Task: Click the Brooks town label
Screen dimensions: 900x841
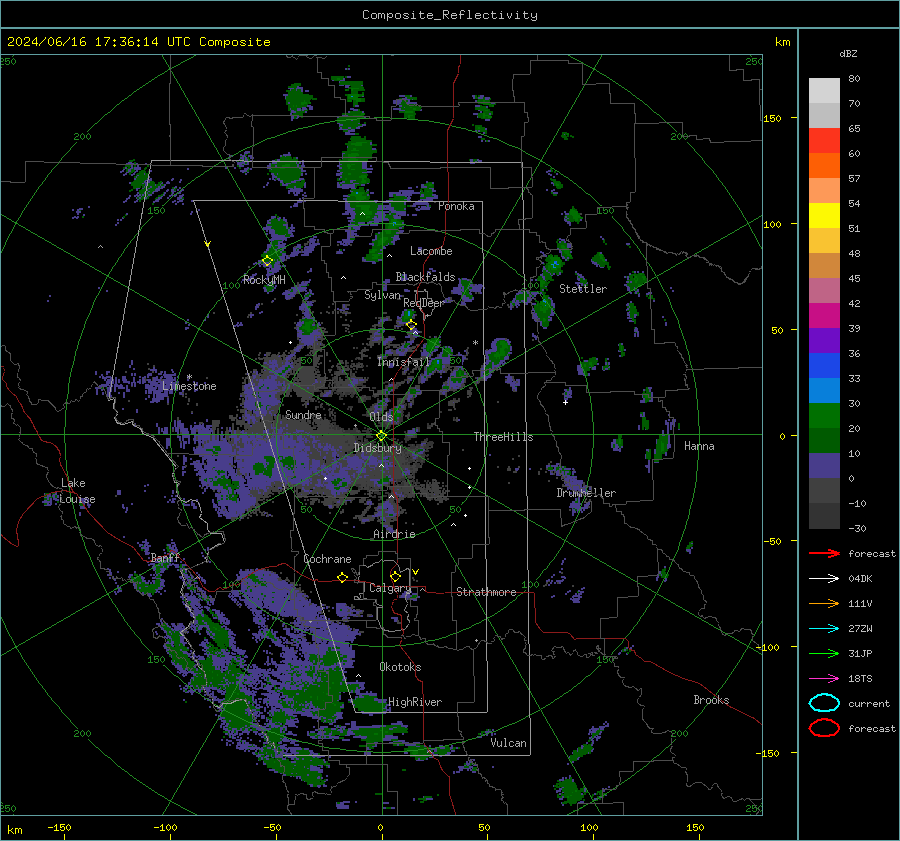Action: pos(711,700)
